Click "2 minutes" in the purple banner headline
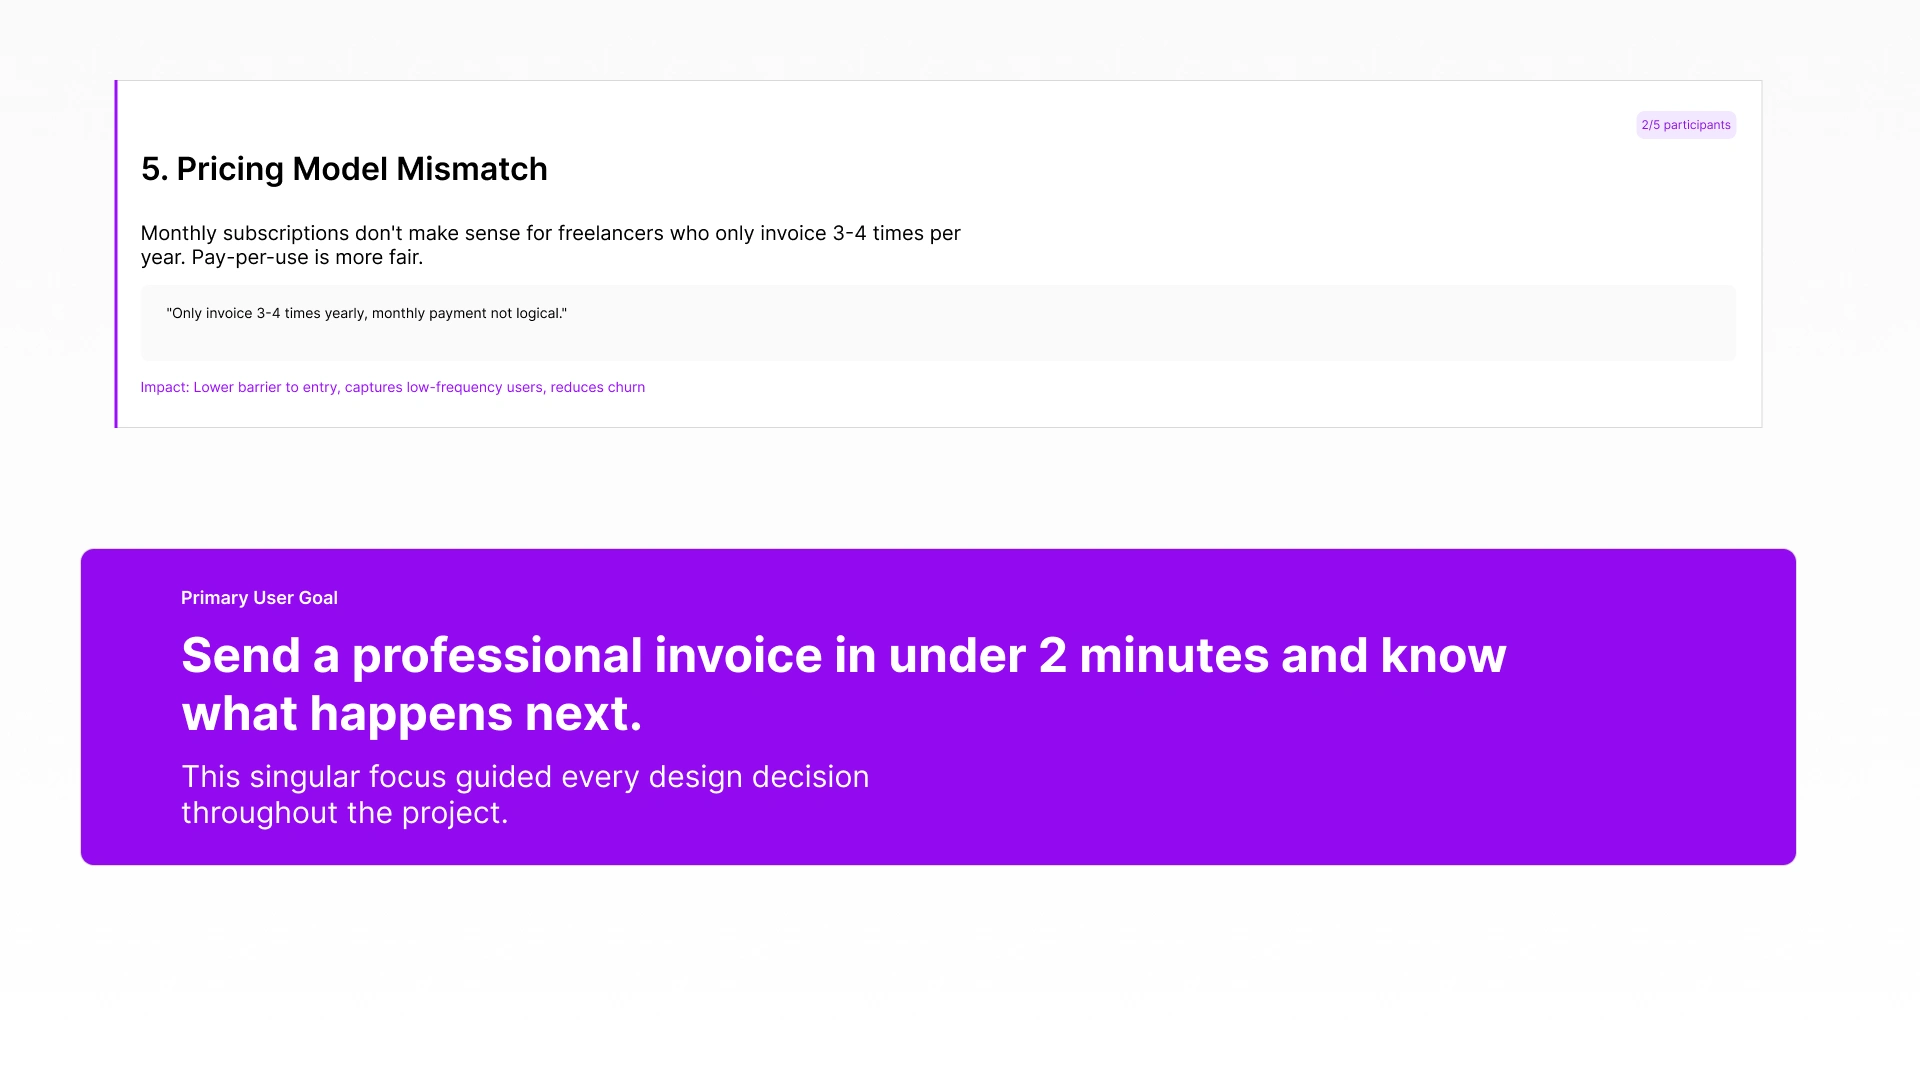The height and width of the screenshot is (1080, 1920). [1153, 656]
